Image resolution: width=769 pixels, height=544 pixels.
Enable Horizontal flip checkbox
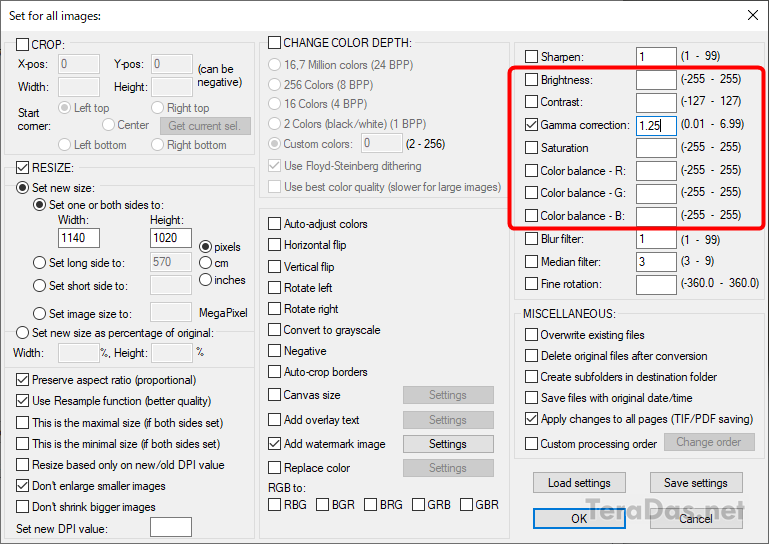[x=274, y=245]
